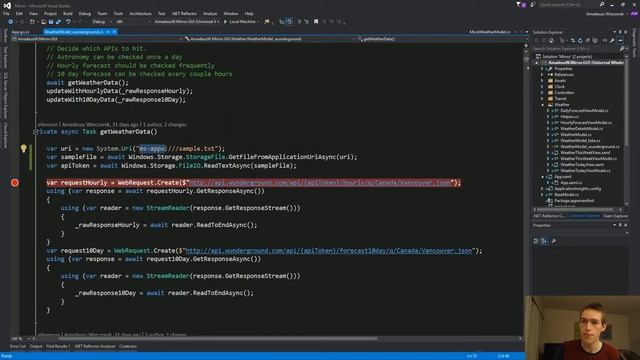Select the BaseModel.cs file
The width and height of the screenshot is (640, 360).
coord(566,195)
